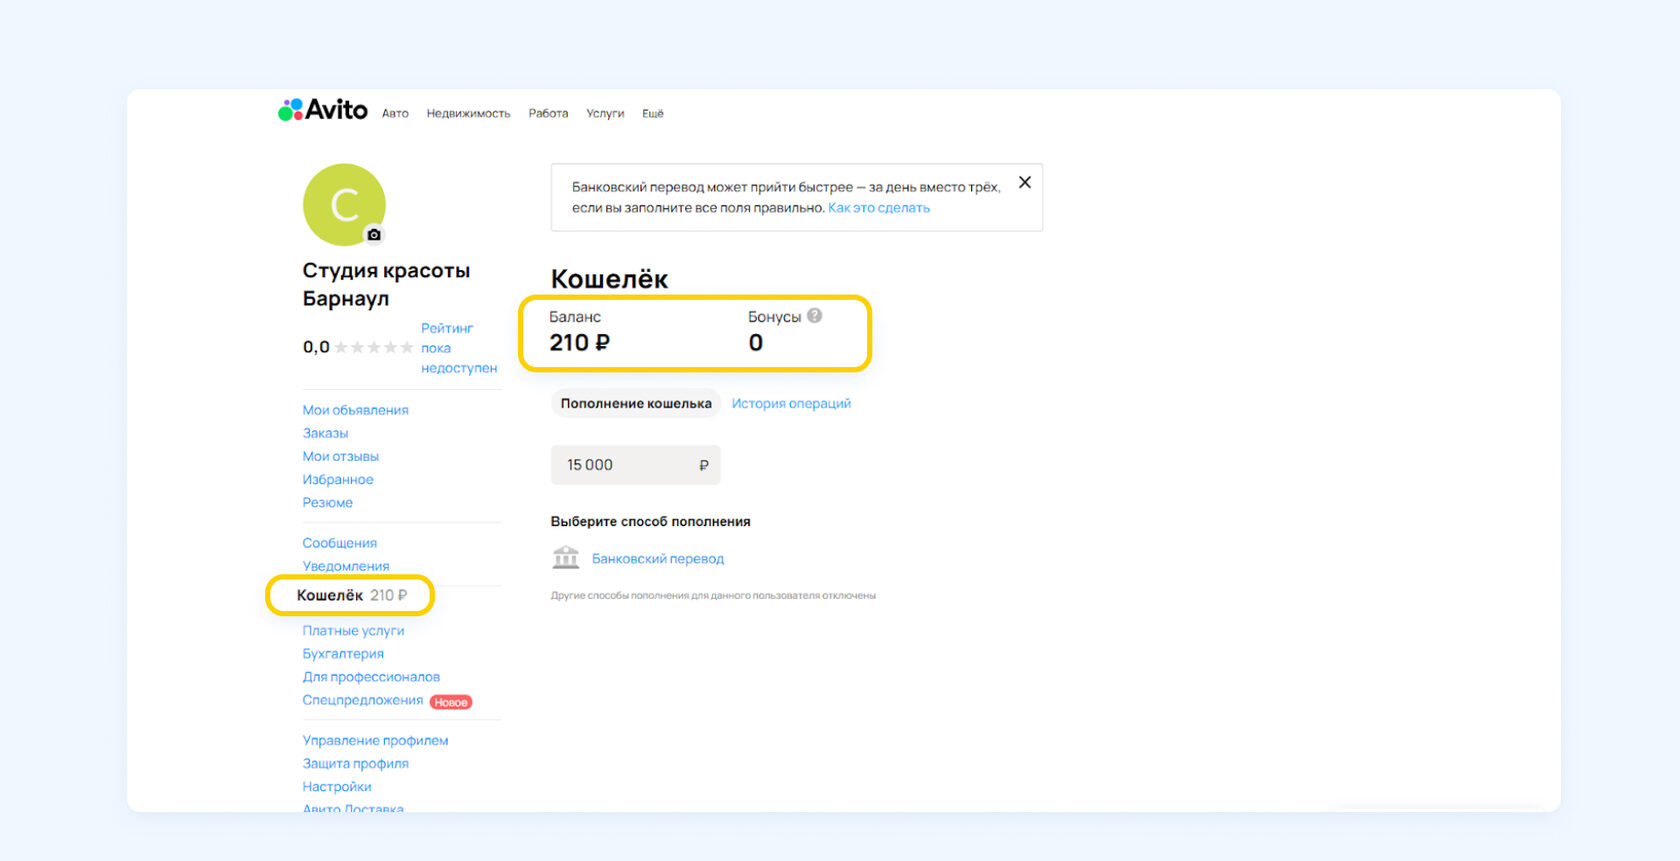
Task: Click the red Новое badge
Action: (451, 702)
